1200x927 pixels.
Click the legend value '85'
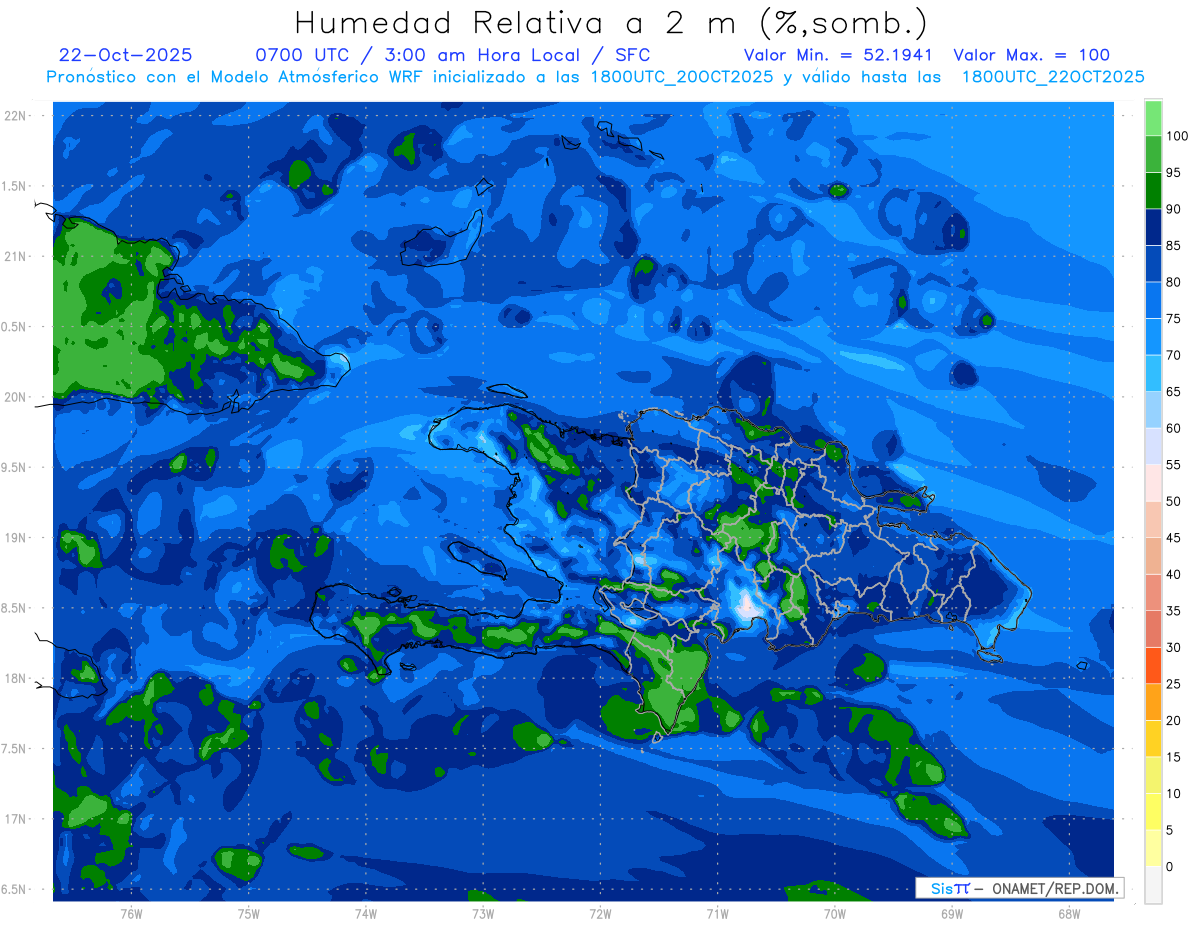(1173, 245)
